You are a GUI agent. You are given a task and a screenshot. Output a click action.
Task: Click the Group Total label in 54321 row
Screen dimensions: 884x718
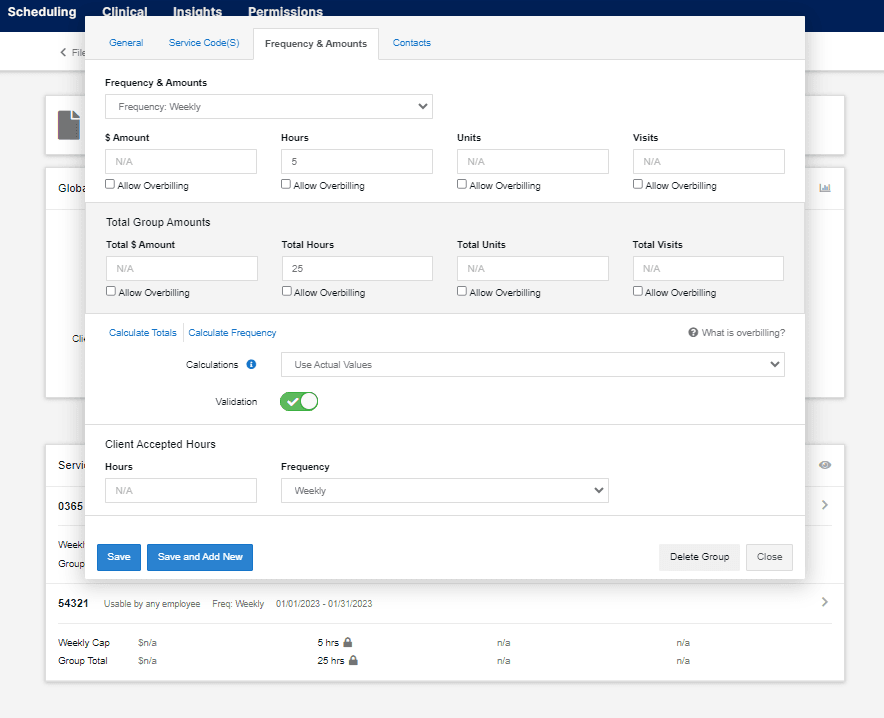[83, 661]
